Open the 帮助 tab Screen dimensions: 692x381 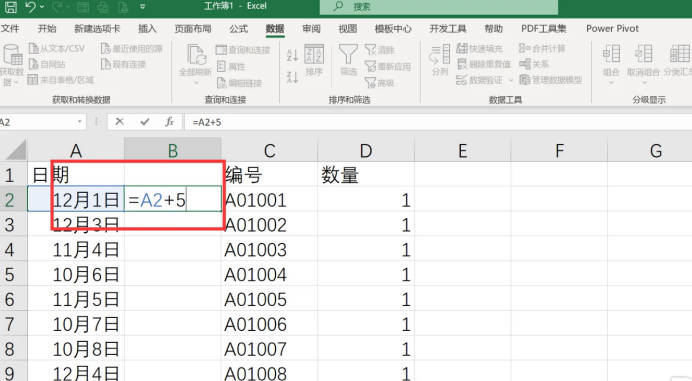493,29
